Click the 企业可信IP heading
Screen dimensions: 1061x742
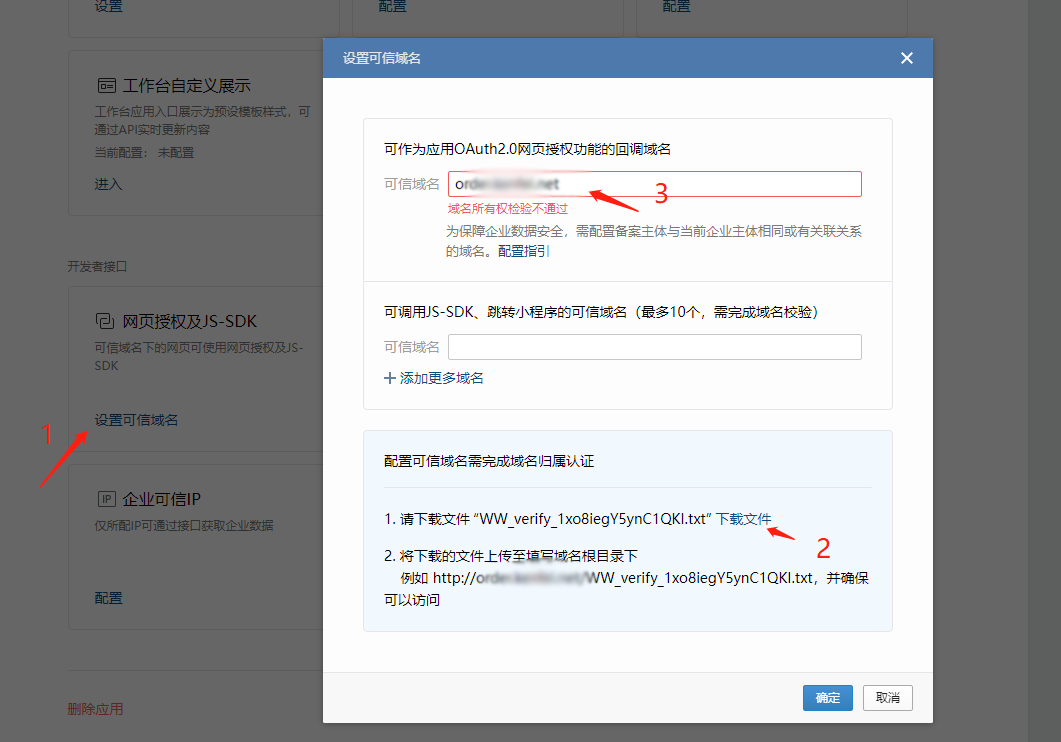pyautogui.click(x=161, y=499)
